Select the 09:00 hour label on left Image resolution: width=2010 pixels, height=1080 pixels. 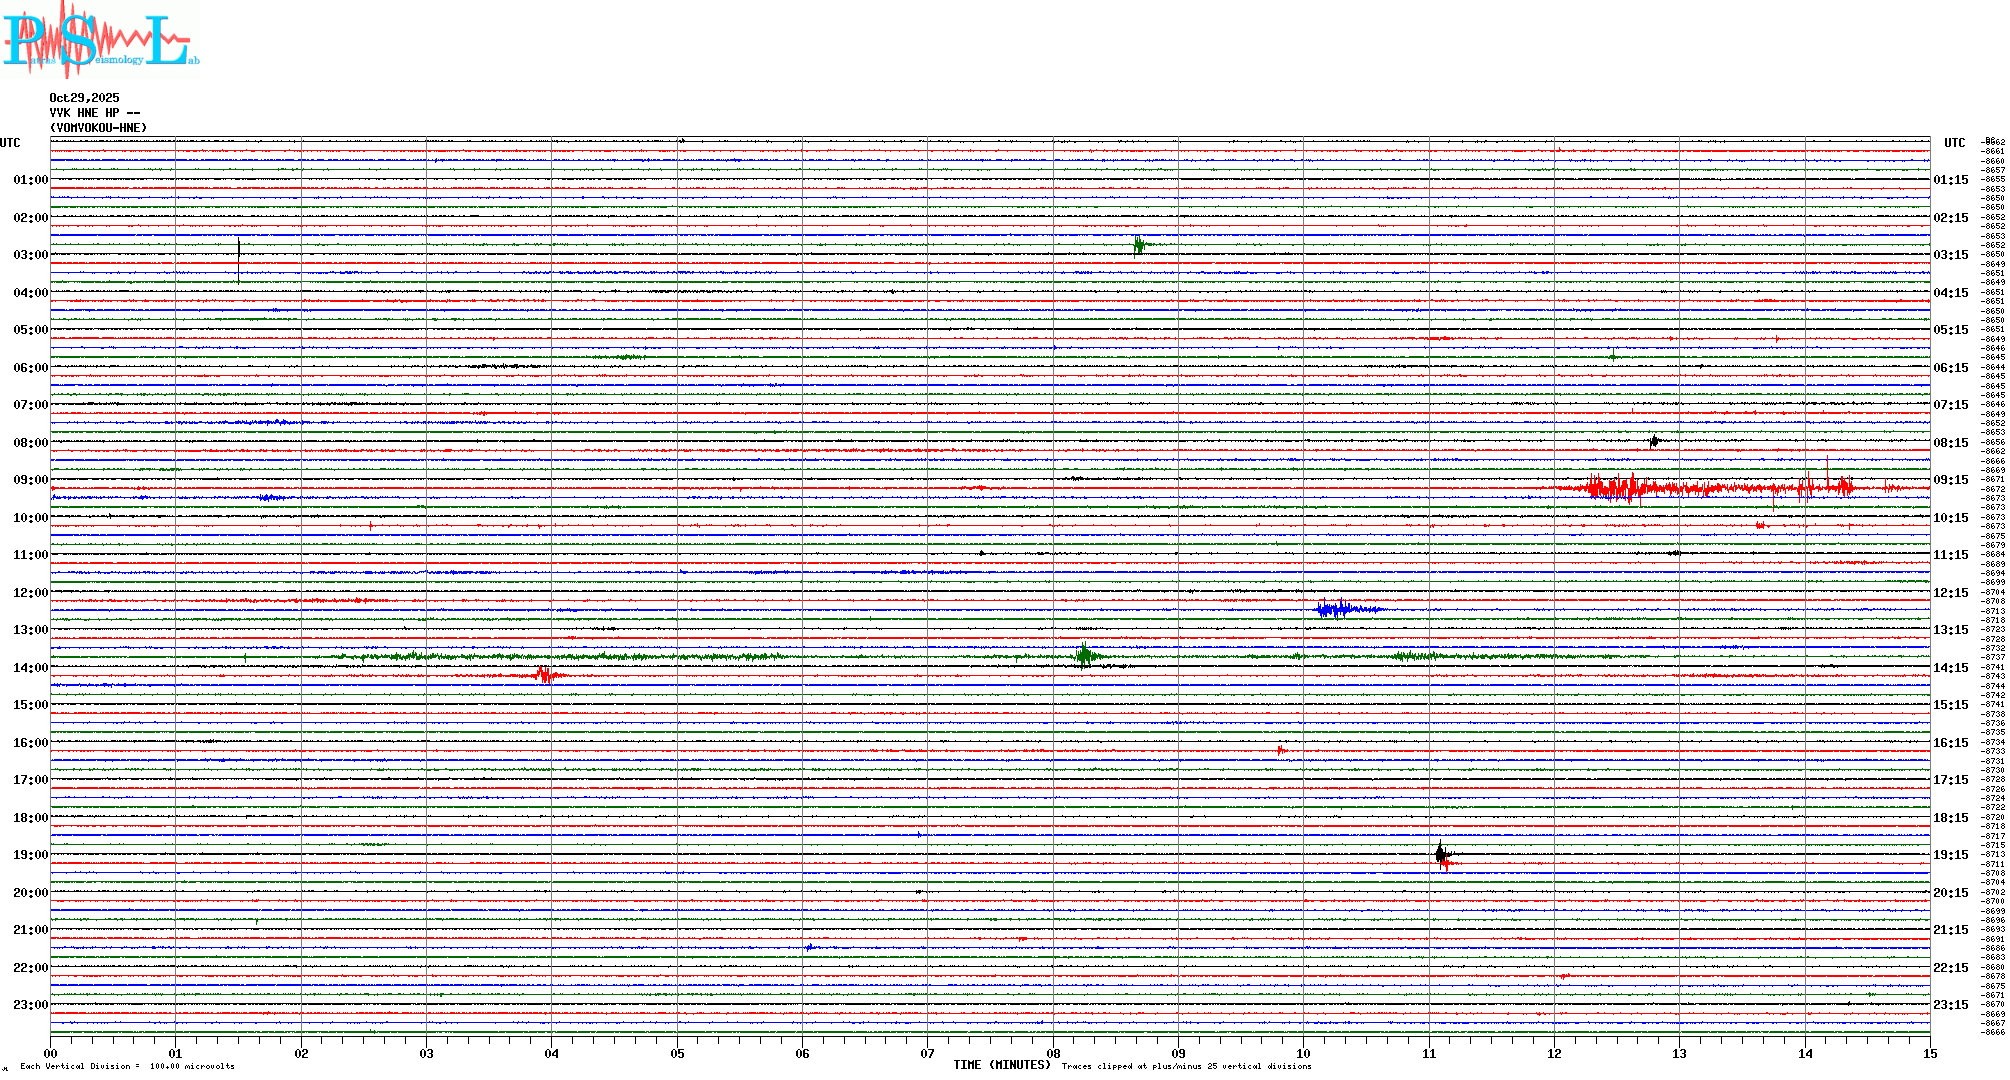[30, 480]
